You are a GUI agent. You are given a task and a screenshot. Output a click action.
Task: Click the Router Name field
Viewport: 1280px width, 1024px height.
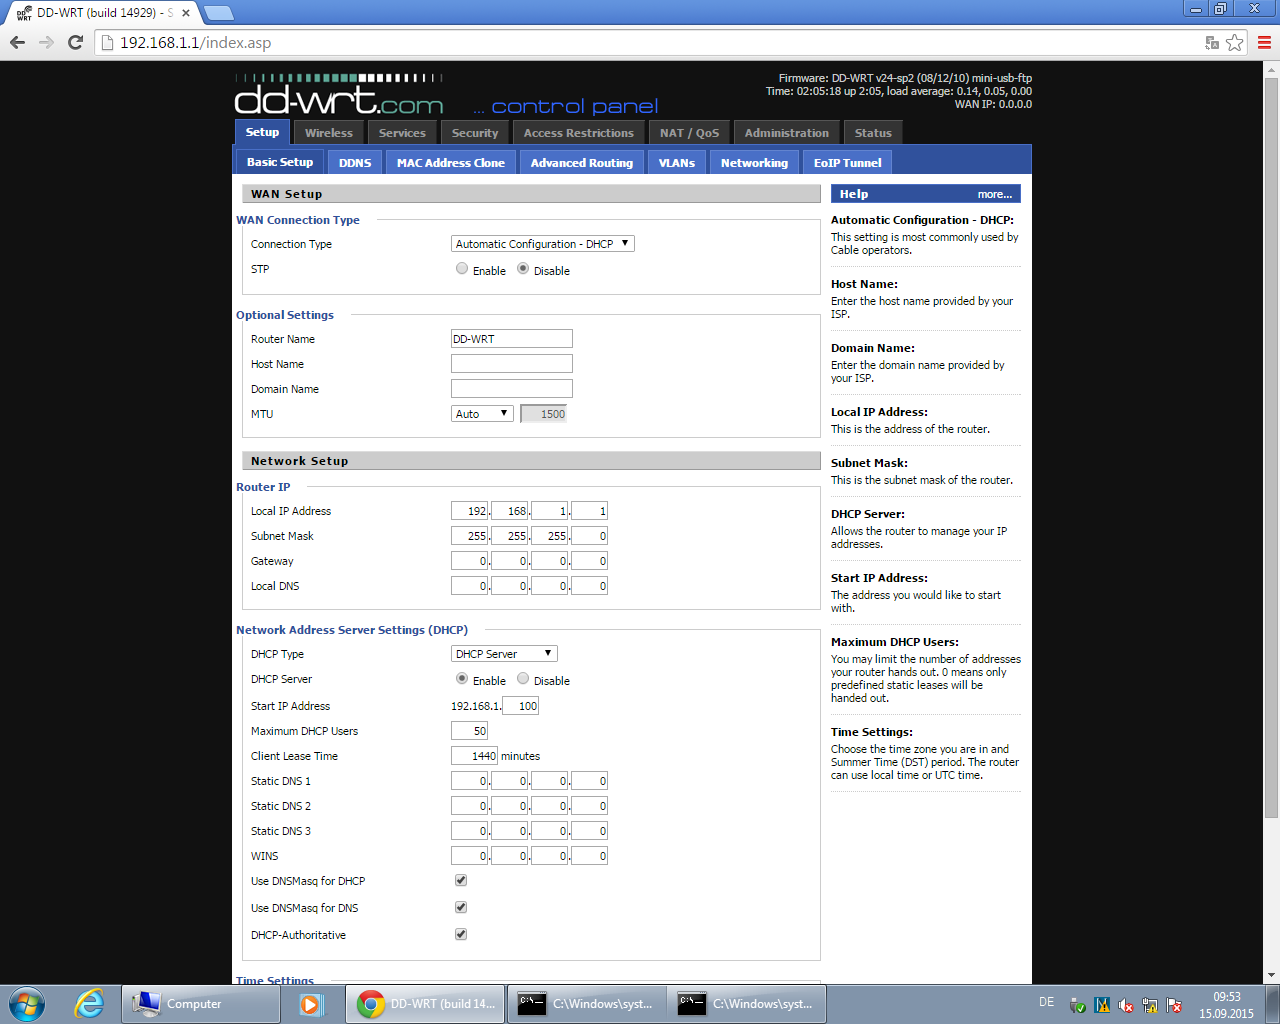pos(512,339)
